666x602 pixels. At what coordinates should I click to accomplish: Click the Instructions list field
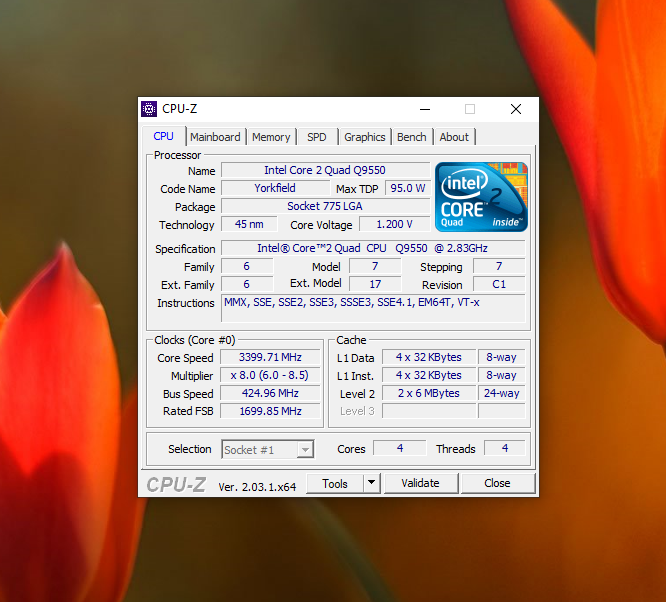372,308
